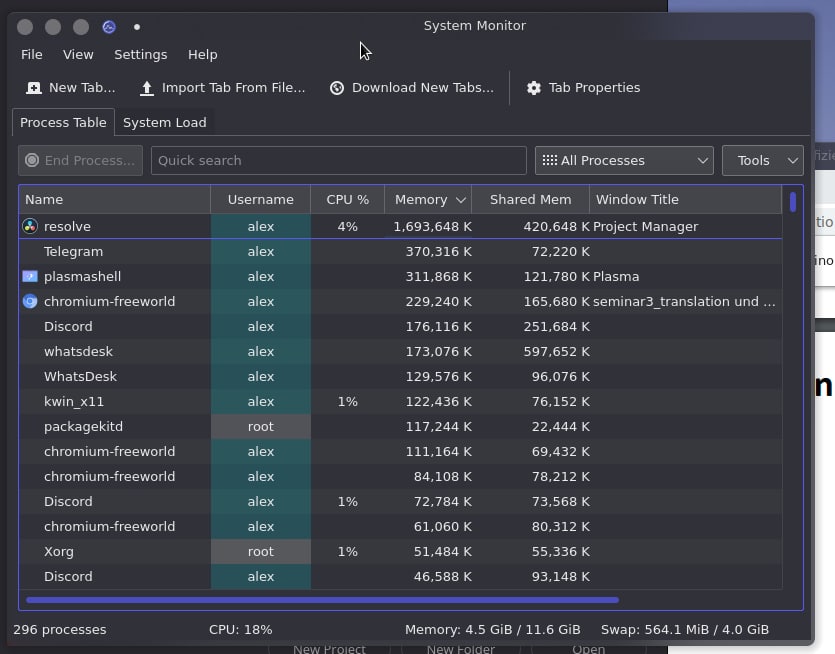Select the Telegram process row

[x=400, y=251]
